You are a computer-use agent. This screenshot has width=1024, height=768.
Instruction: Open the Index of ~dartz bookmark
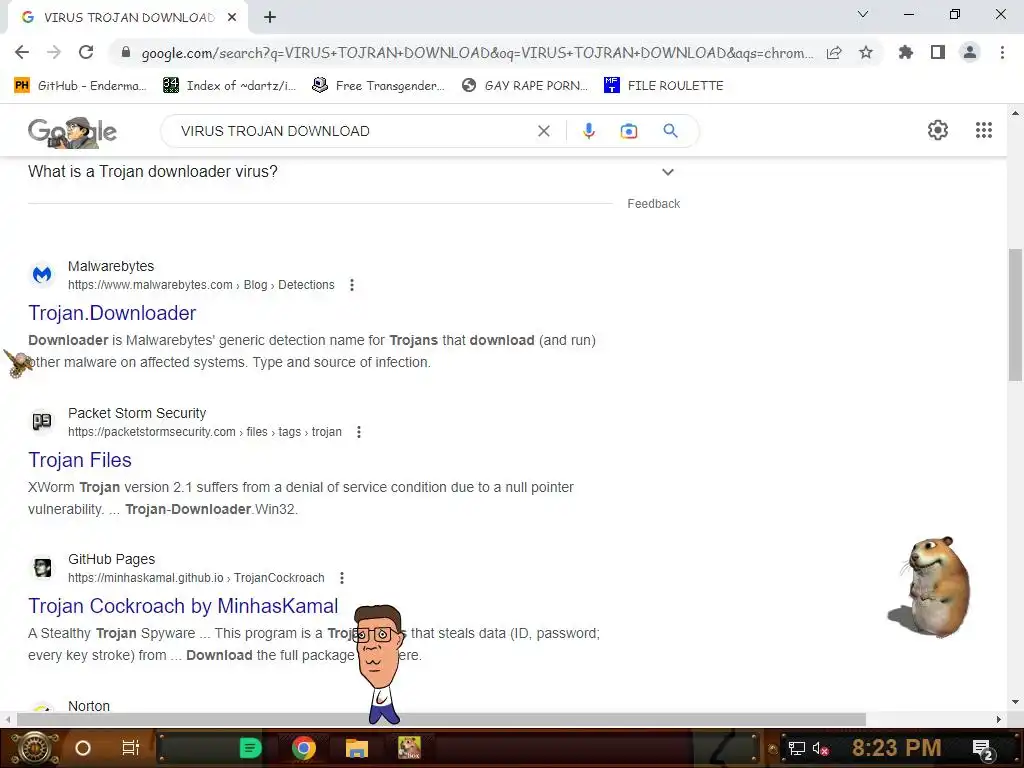click(229, 86)
